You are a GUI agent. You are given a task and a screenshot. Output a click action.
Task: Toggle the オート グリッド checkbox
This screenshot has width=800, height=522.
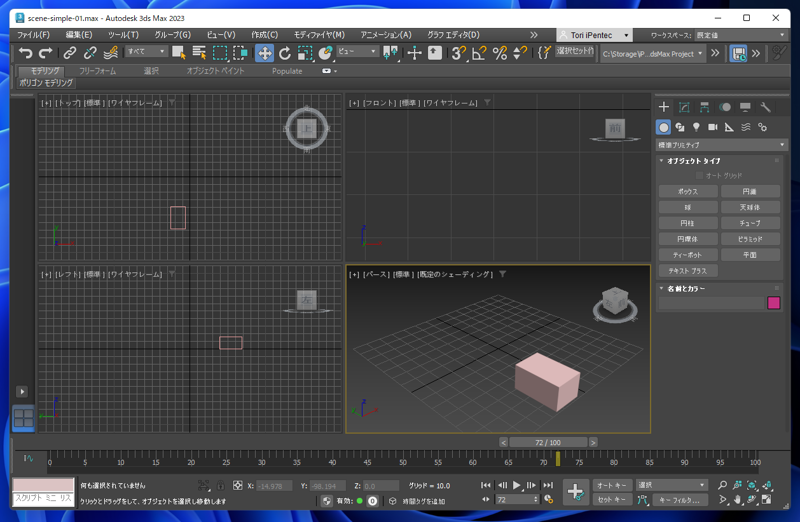pyautogui.click(x=699, y=176)
